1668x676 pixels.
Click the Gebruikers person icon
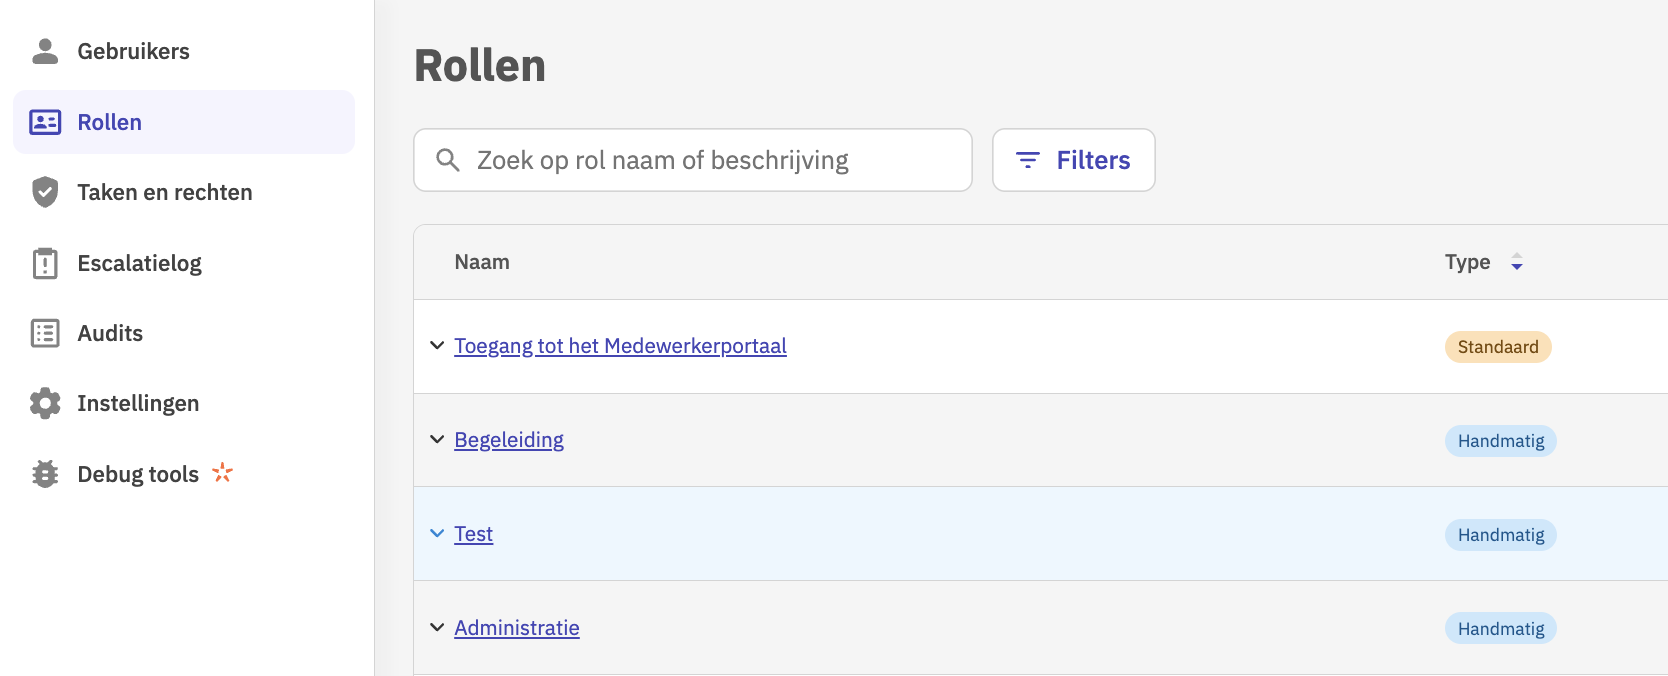[x=45, y=51]
